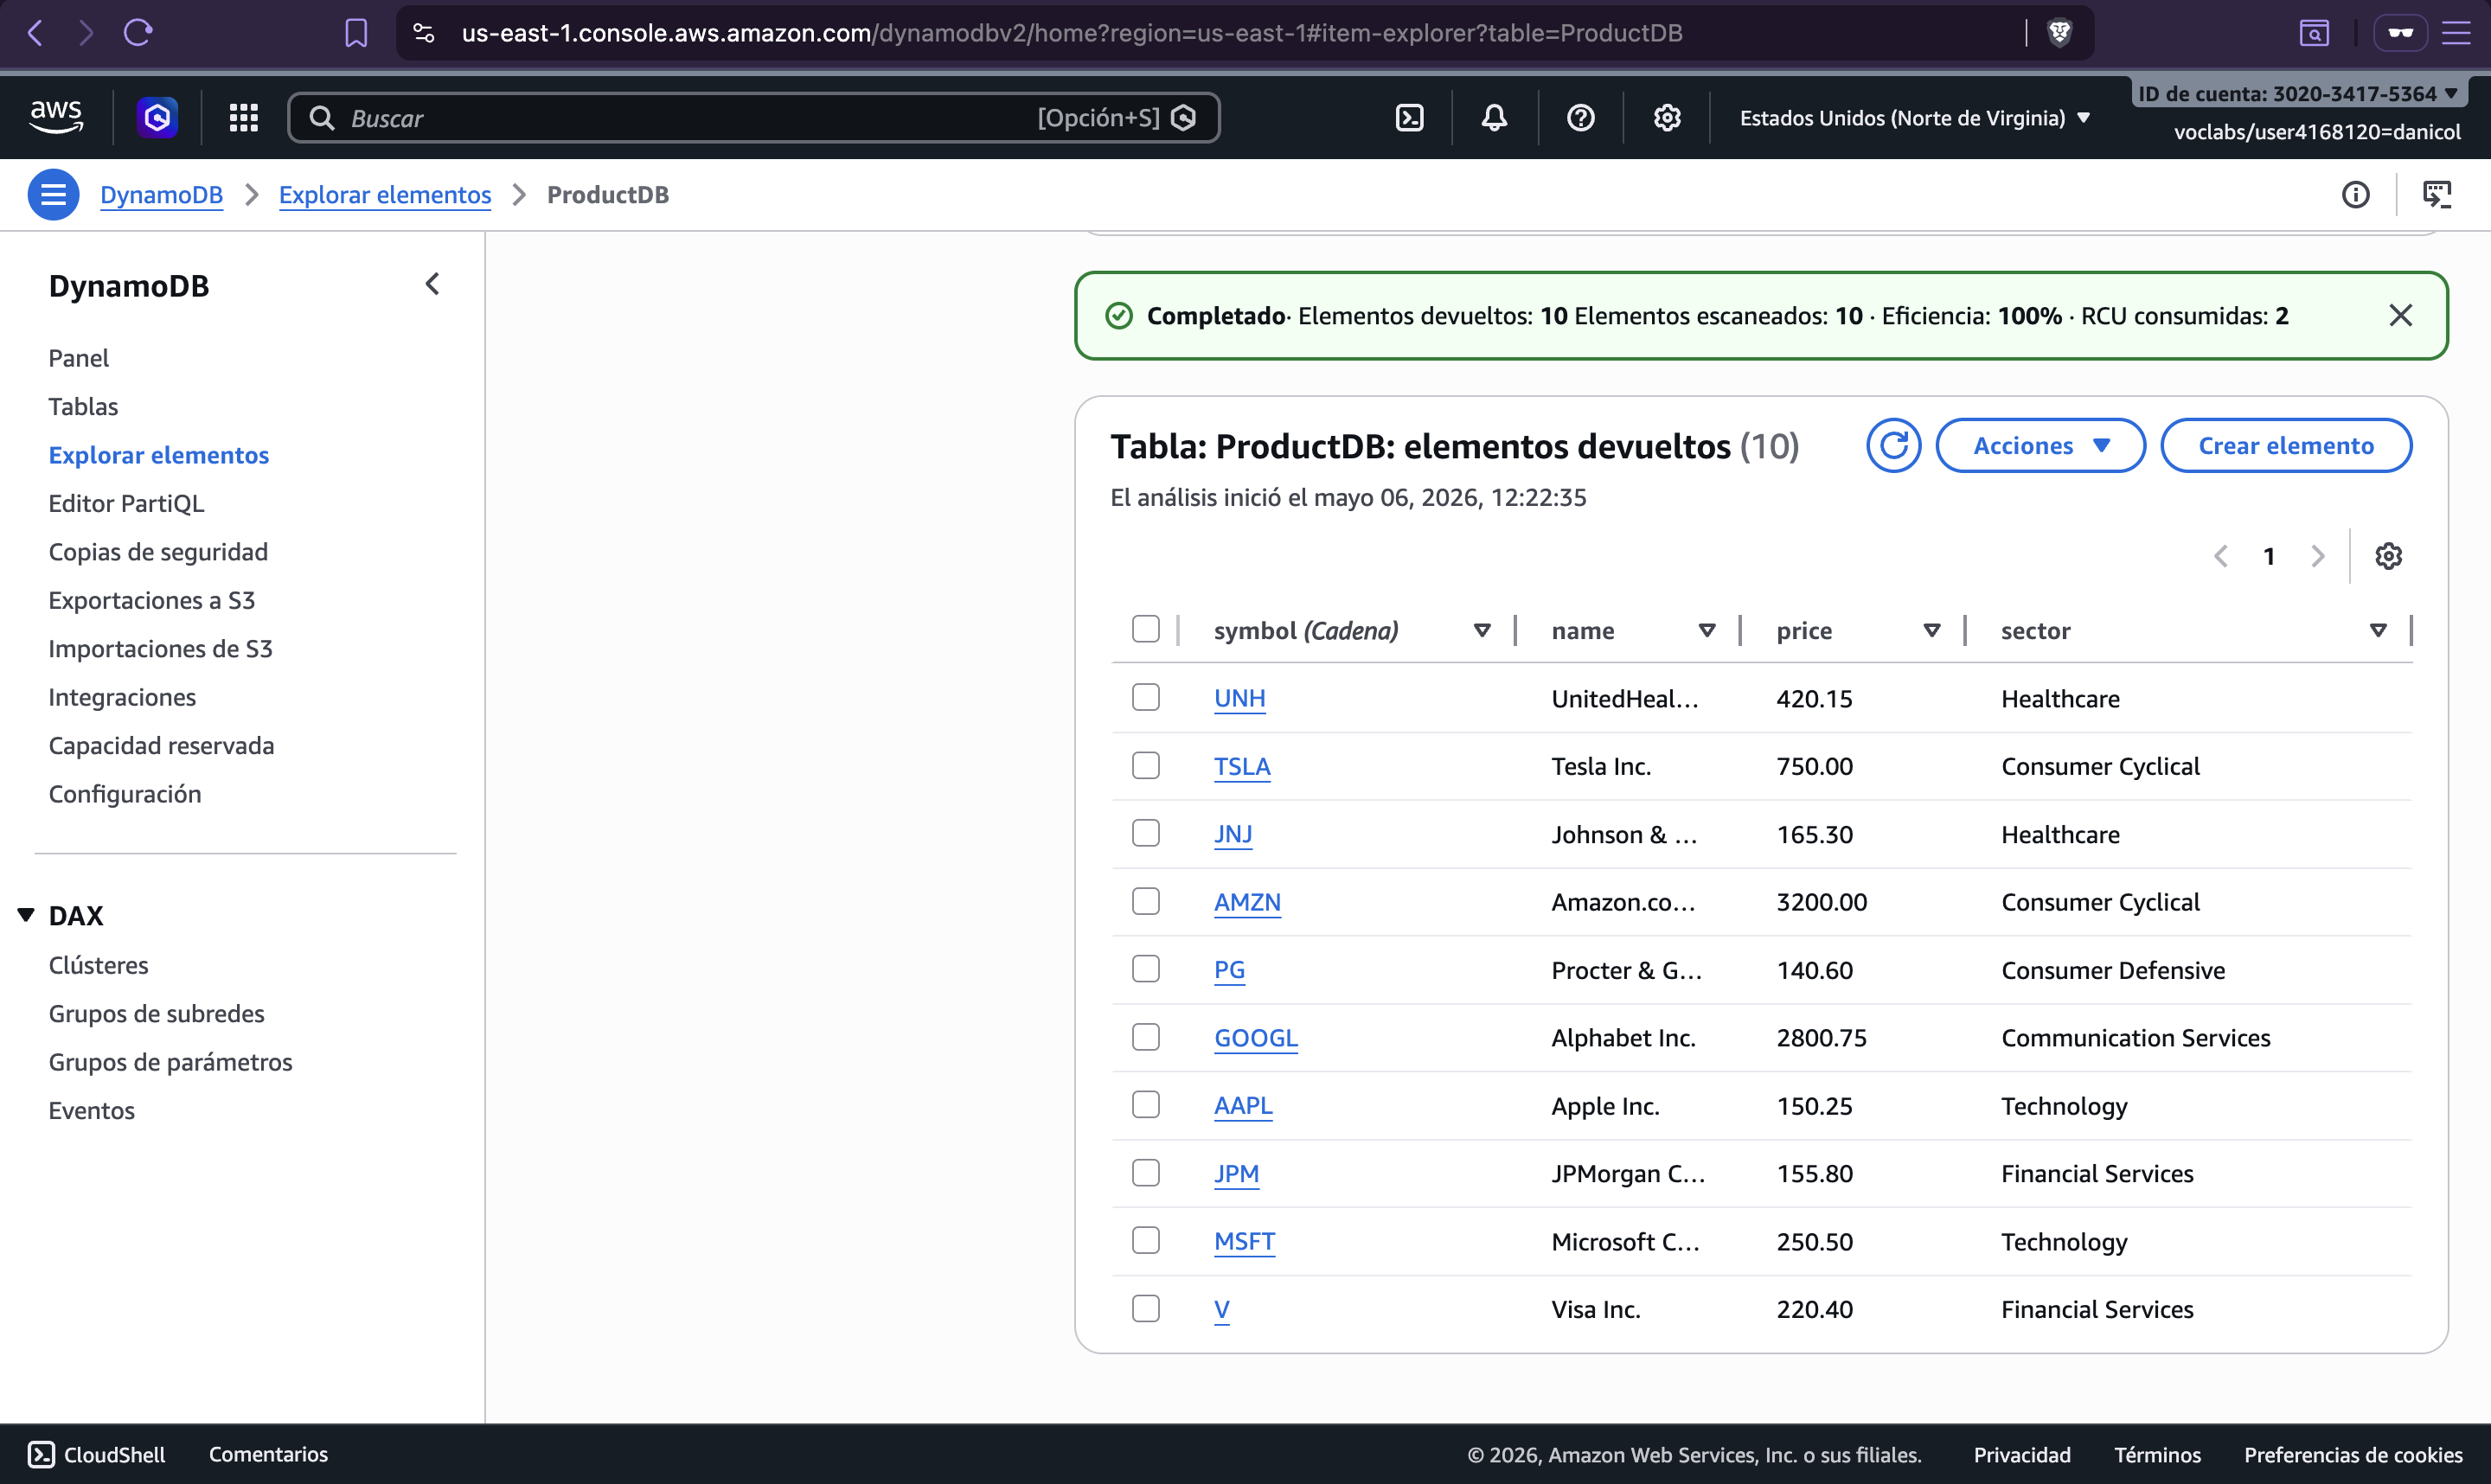Check the box for the UNH row
Viewport: 2491px width, 1484px height.
point(1145,697)
